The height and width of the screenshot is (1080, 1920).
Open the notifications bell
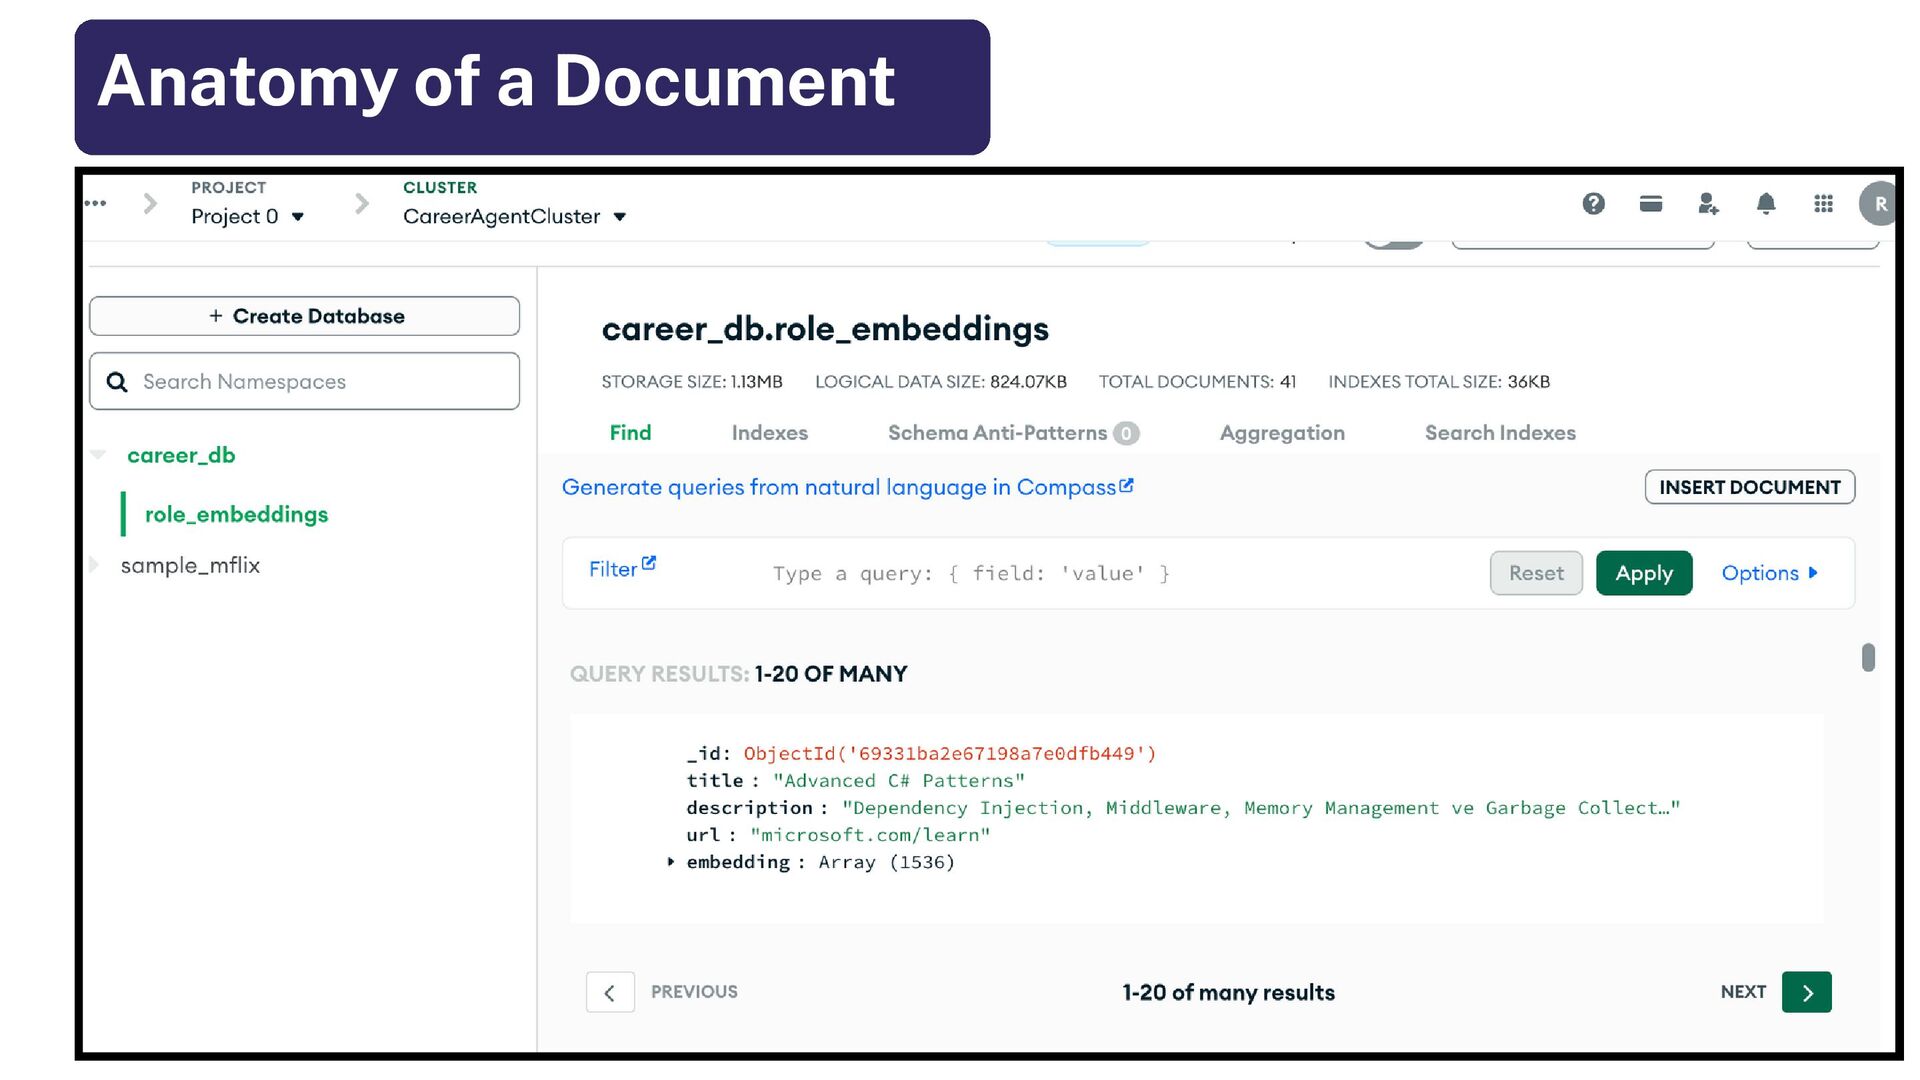[1766, 204]
